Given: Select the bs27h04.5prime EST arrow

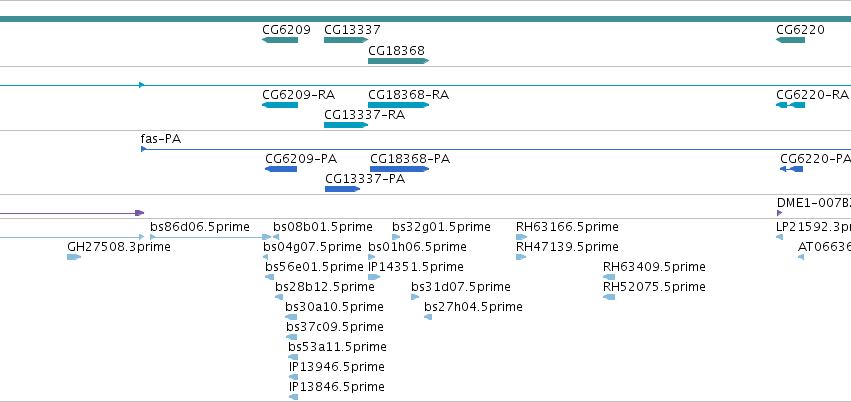Looking at the screenshot, I should point(428,317).
